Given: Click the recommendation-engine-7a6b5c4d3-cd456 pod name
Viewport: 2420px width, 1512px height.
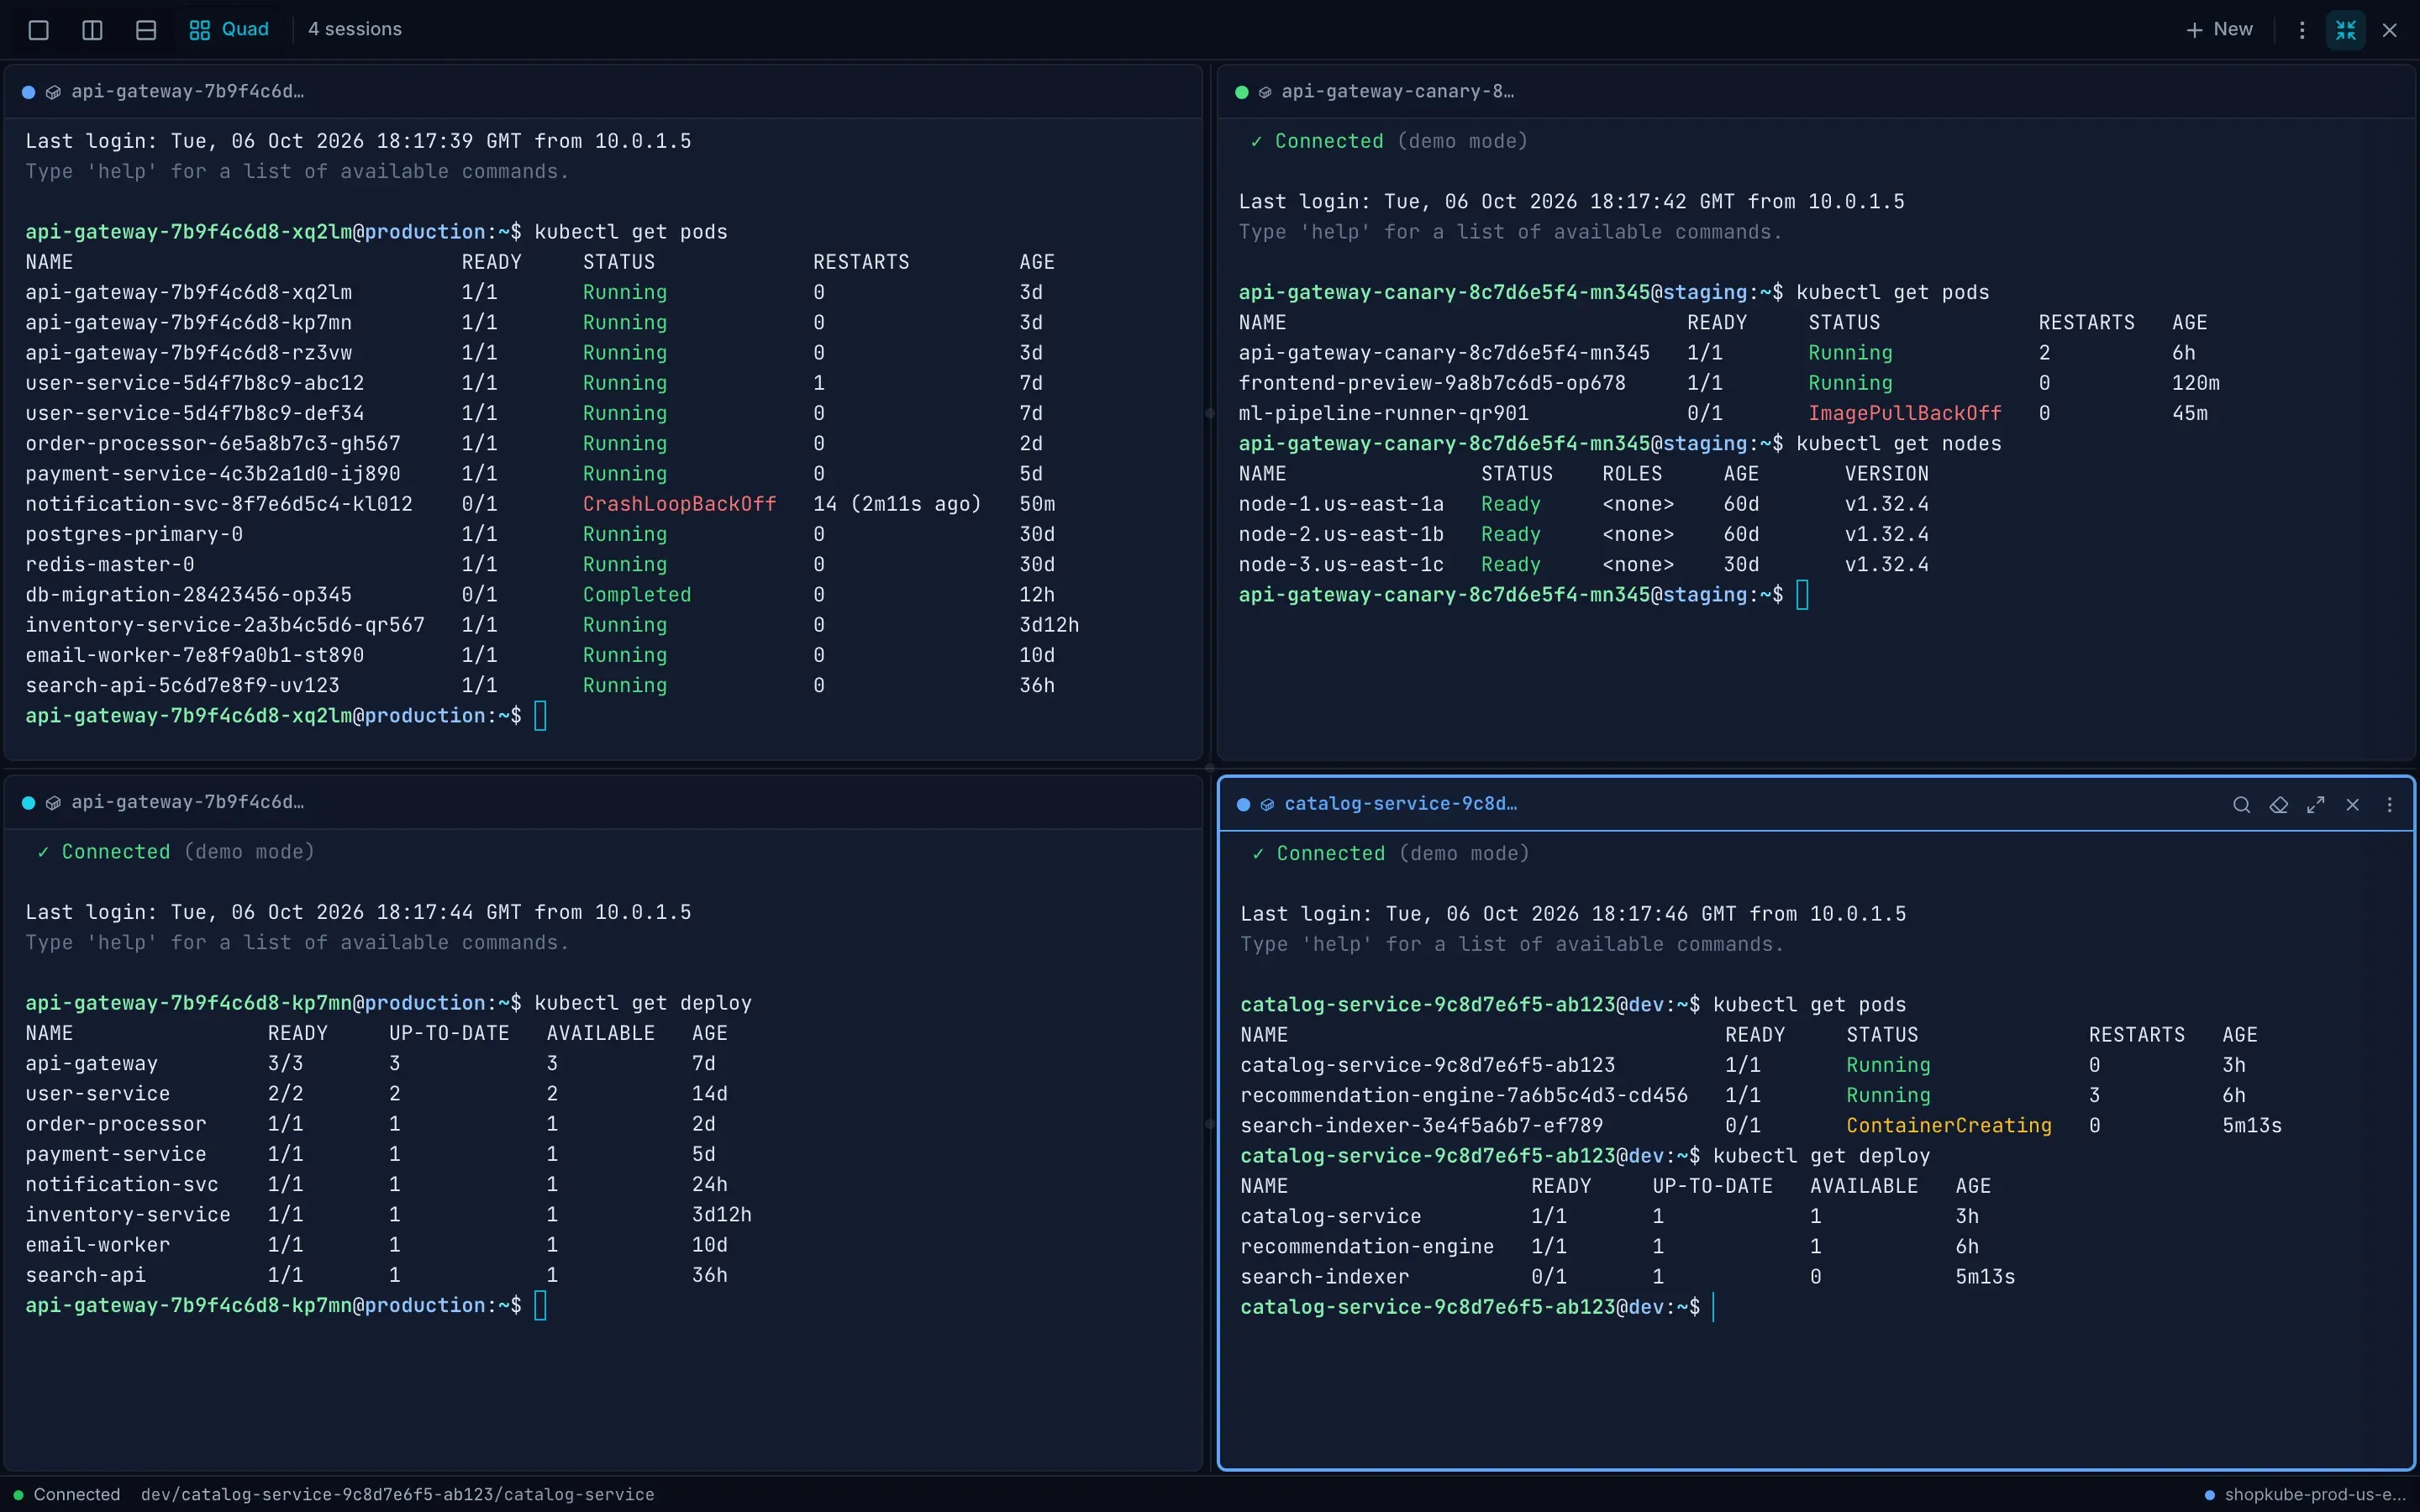Looking at the screenshot, I should (1464, 1095).
